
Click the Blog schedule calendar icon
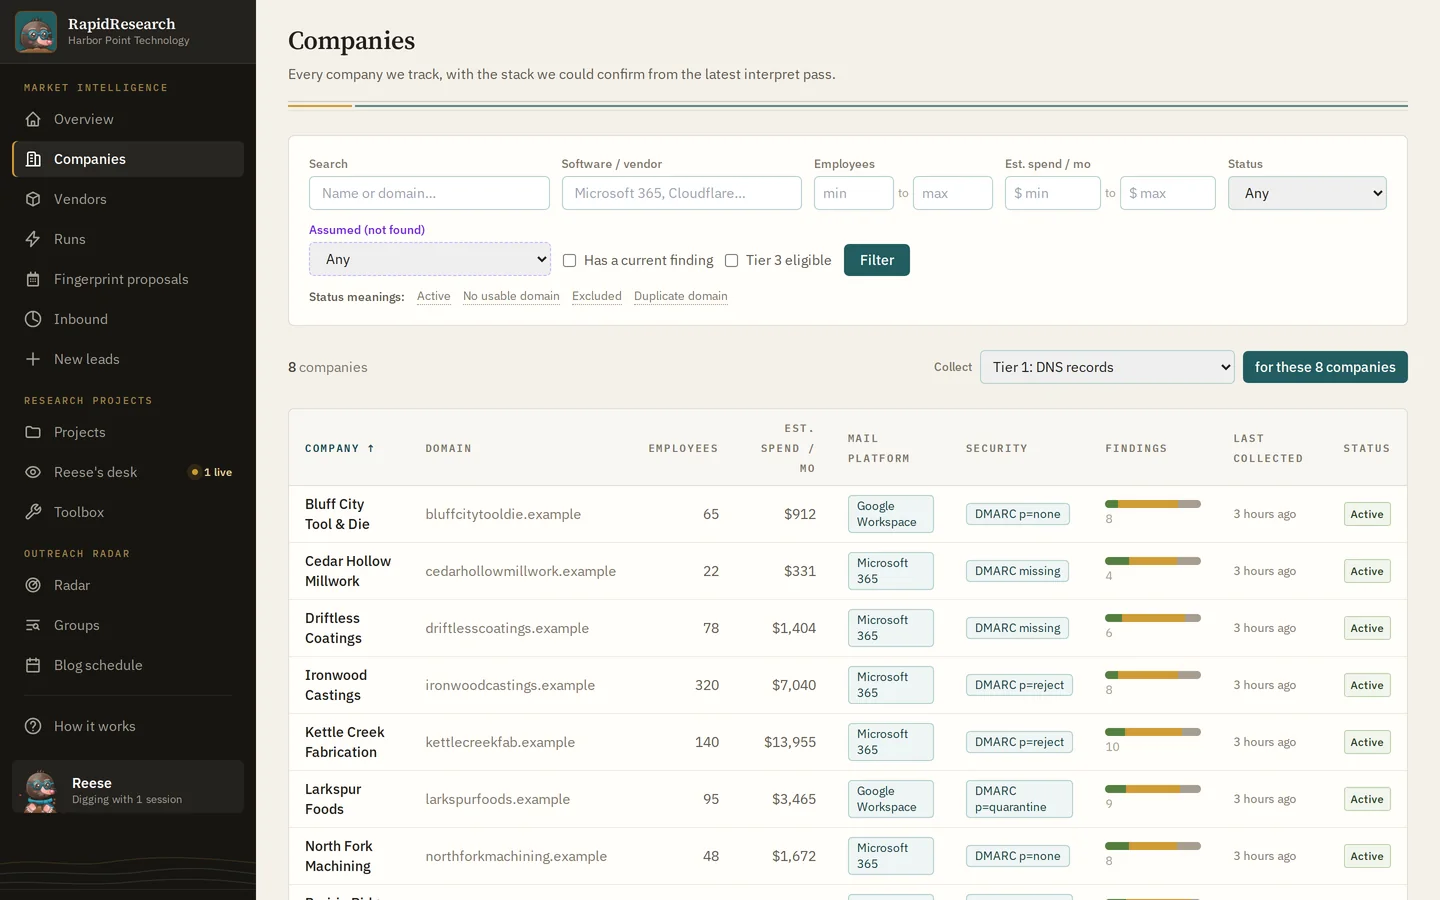pos(33,665)
